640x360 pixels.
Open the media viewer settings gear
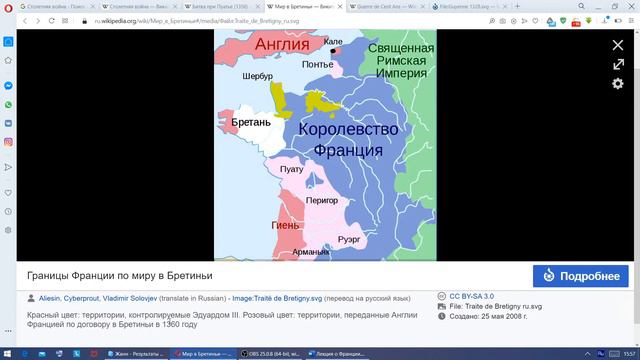[618, 84]
